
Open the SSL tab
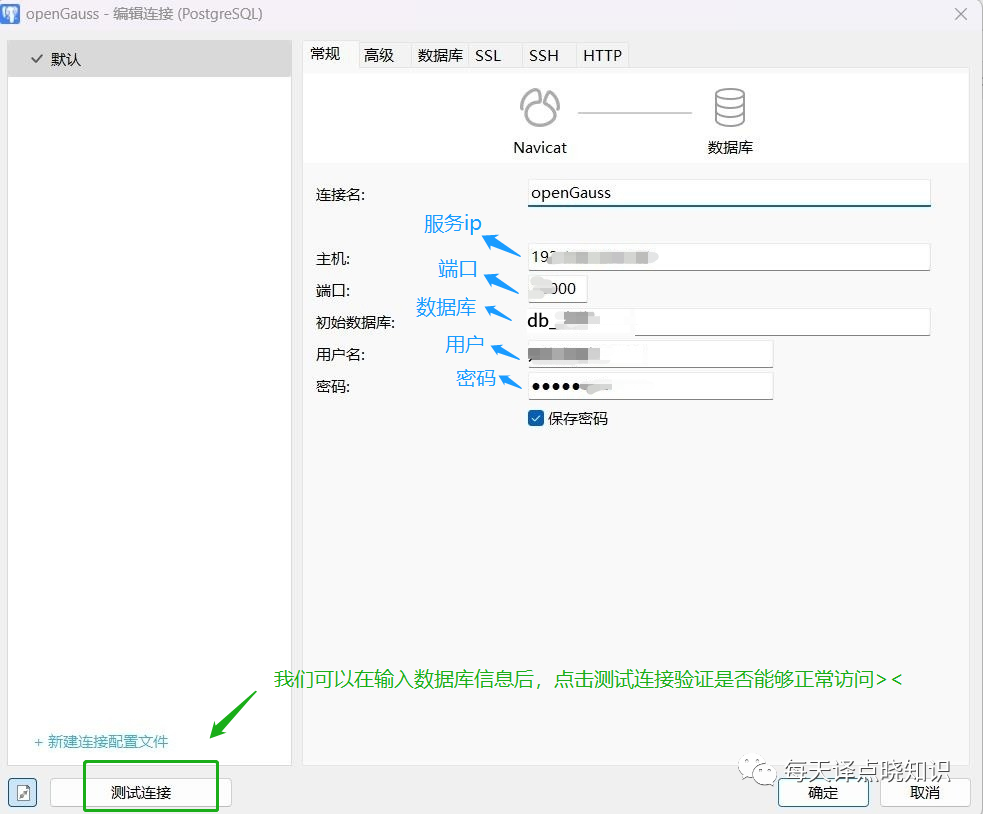pos(489,55)
